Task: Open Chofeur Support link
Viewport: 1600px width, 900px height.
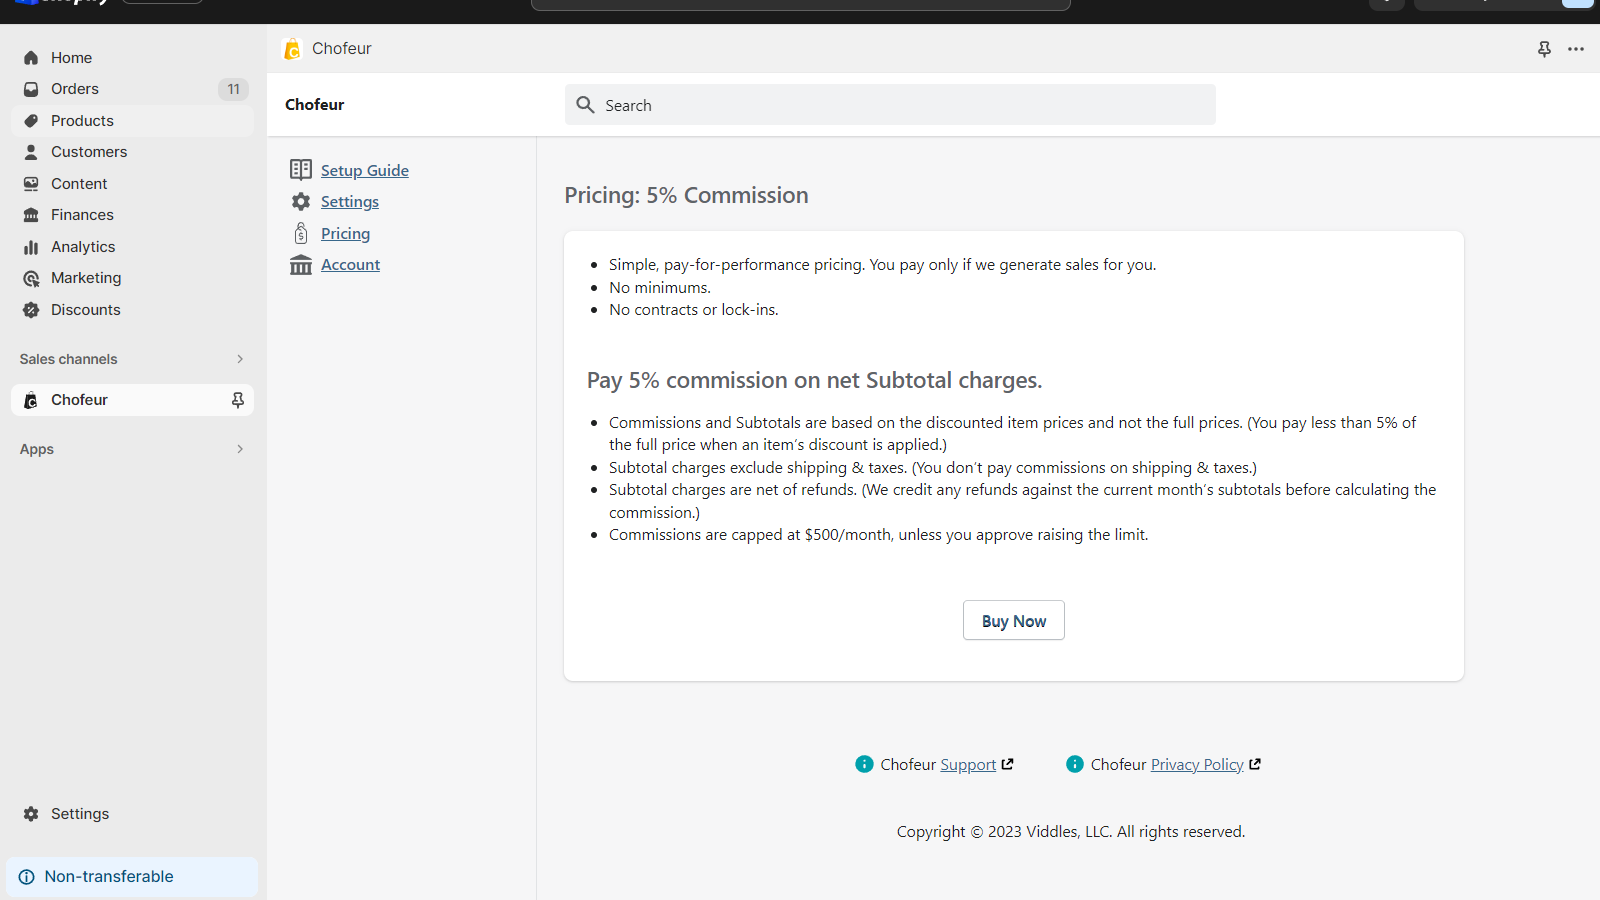Action: pyautogui.click(x=968, y=765)
